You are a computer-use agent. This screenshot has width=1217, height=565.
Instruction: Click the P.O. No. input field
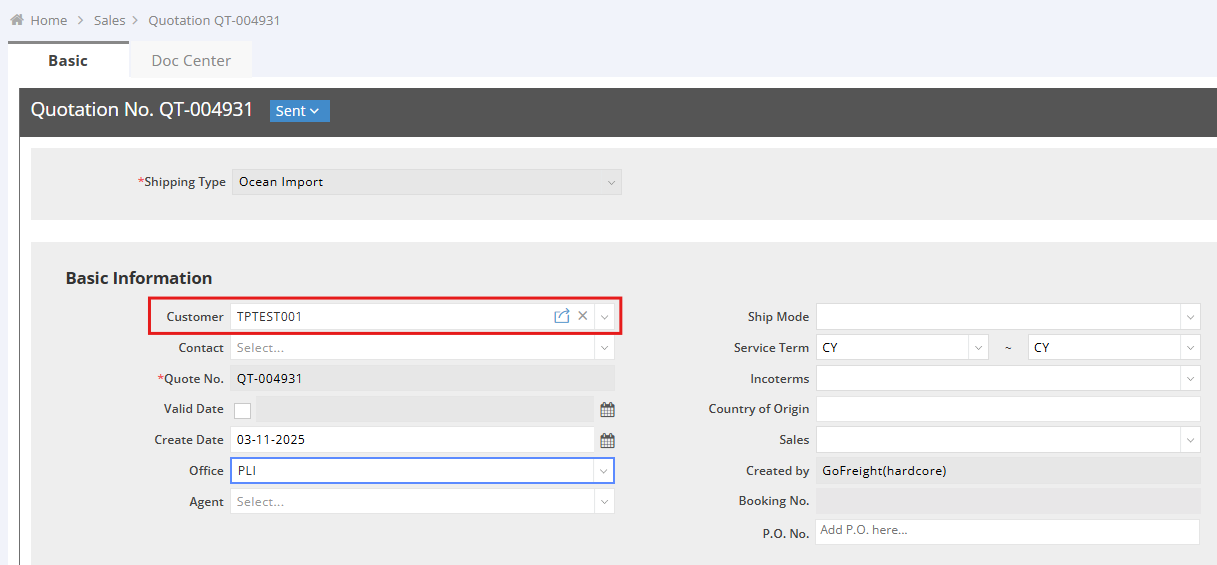click(x=1007, y=532)
